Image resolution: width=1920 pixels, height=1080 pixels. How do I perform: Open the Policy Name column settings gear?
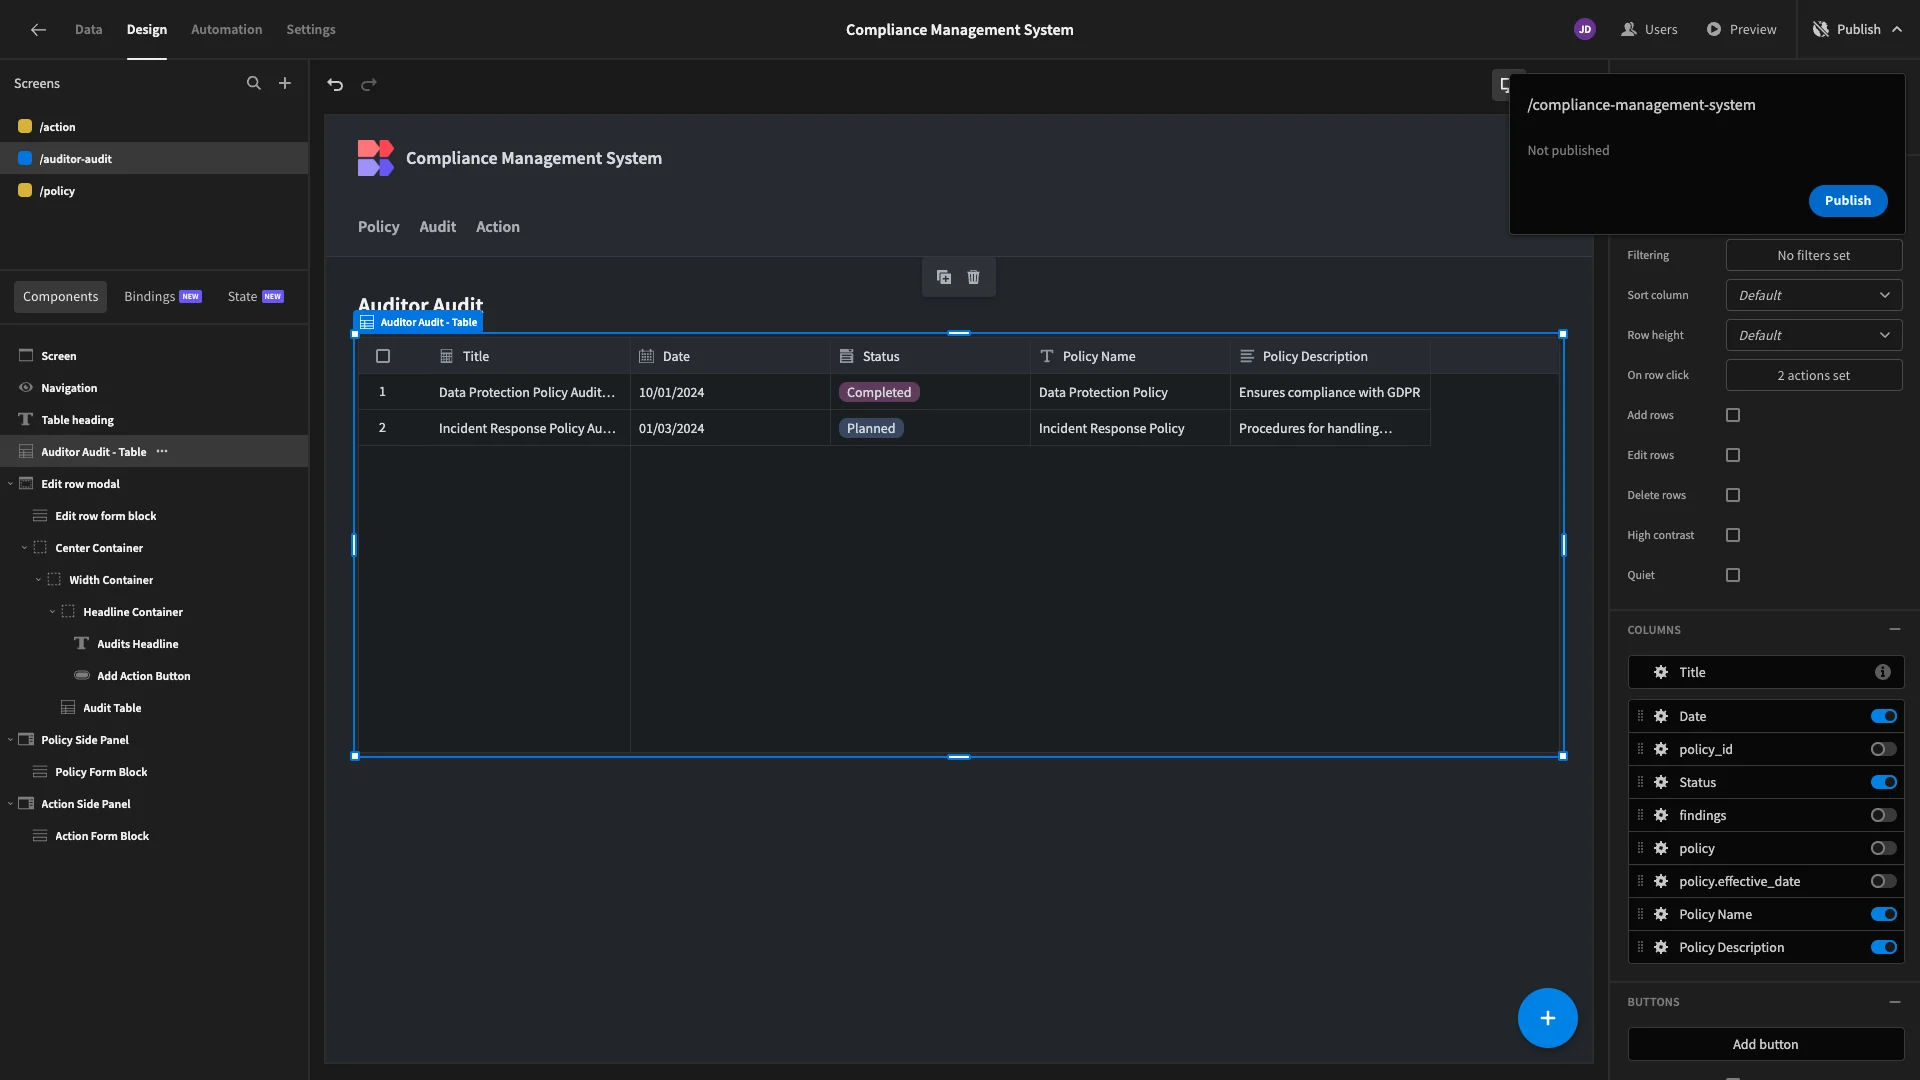[x=1661, y=915]
